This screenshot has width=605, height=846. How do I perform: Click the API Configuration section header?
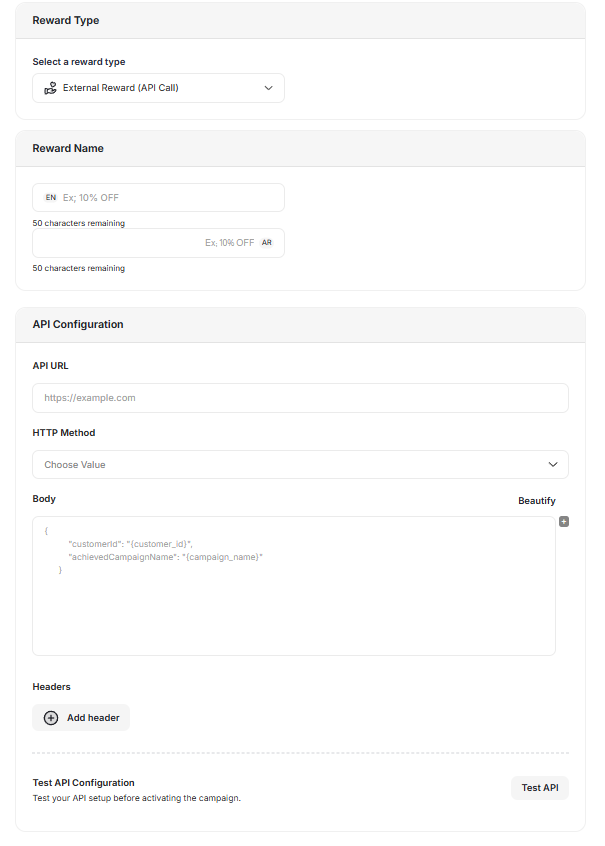coord(77,324)
